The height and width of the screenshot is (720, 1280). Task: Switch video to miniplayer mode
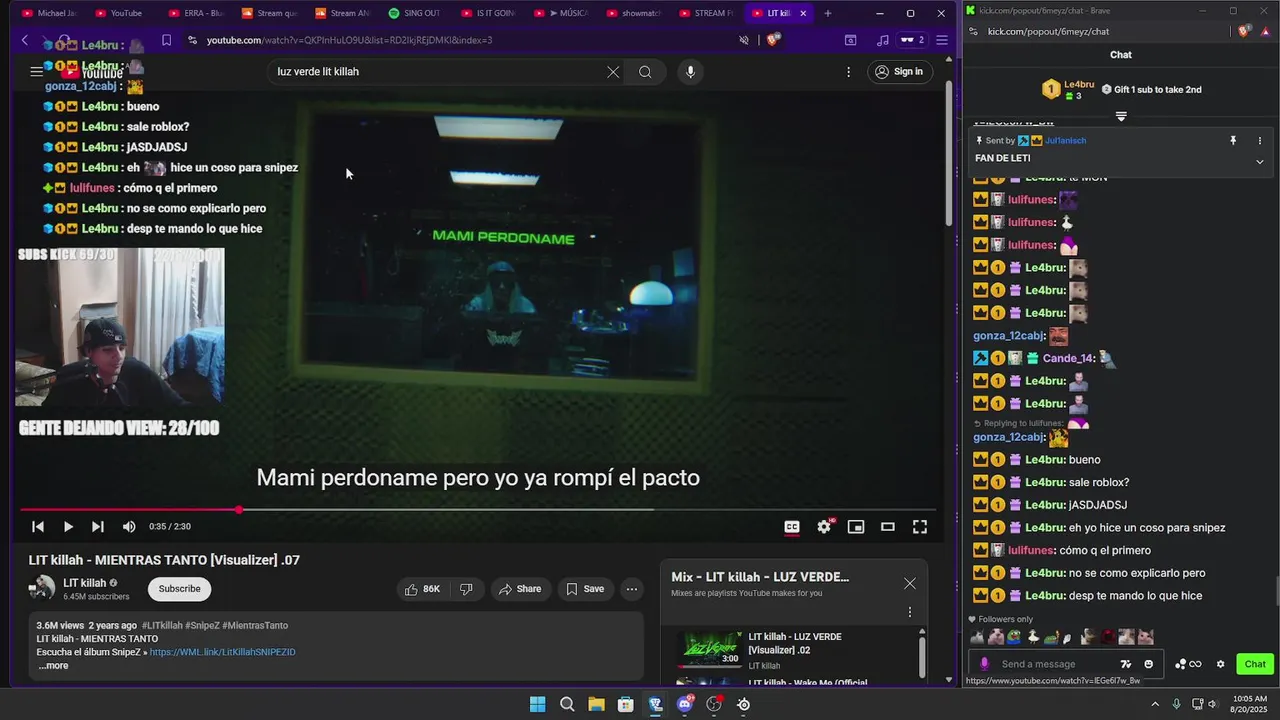coord(856,527)
